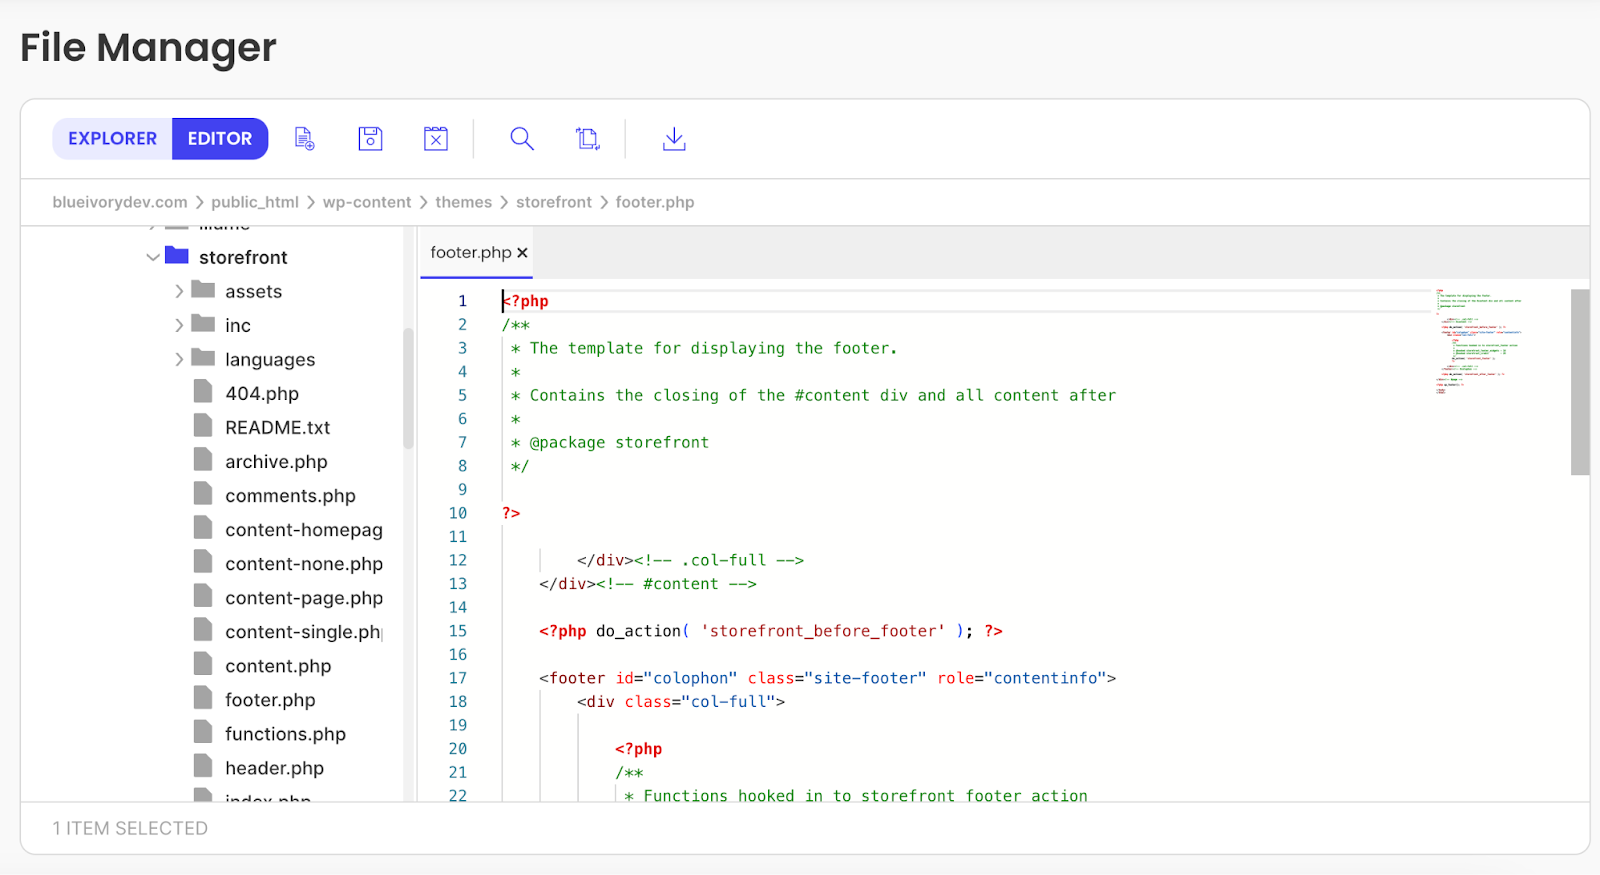
Task: Navigate to wp-content breadcrumb
Action: coord(367,202)
